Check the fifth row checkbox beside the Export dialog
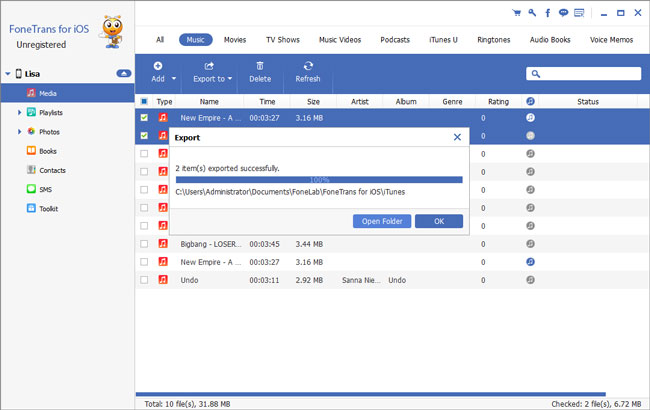Viewport: 650px width, 410px height. click(x=144, y=190)
